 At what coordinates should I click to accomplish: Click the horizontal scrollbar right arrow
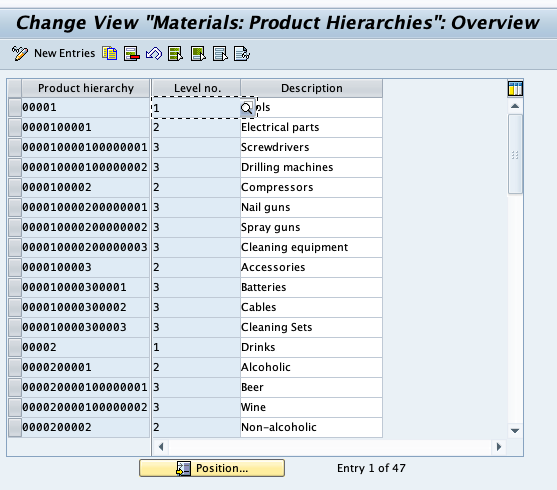499,447
